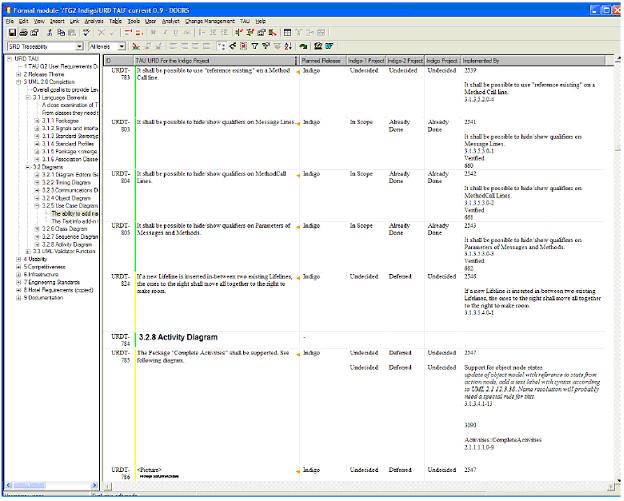Click the link arrow beside URDT-805 row

[297, 227]
